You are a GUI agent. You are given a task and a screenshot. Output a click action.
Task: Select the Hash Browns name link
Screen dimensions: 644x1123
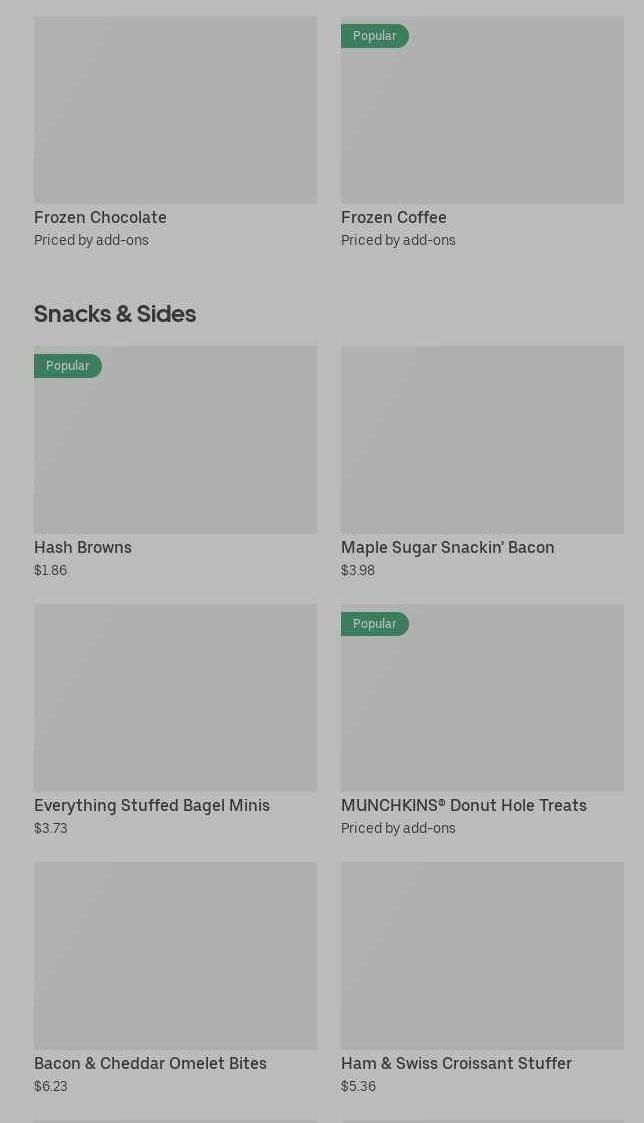[x=83, y=547]
